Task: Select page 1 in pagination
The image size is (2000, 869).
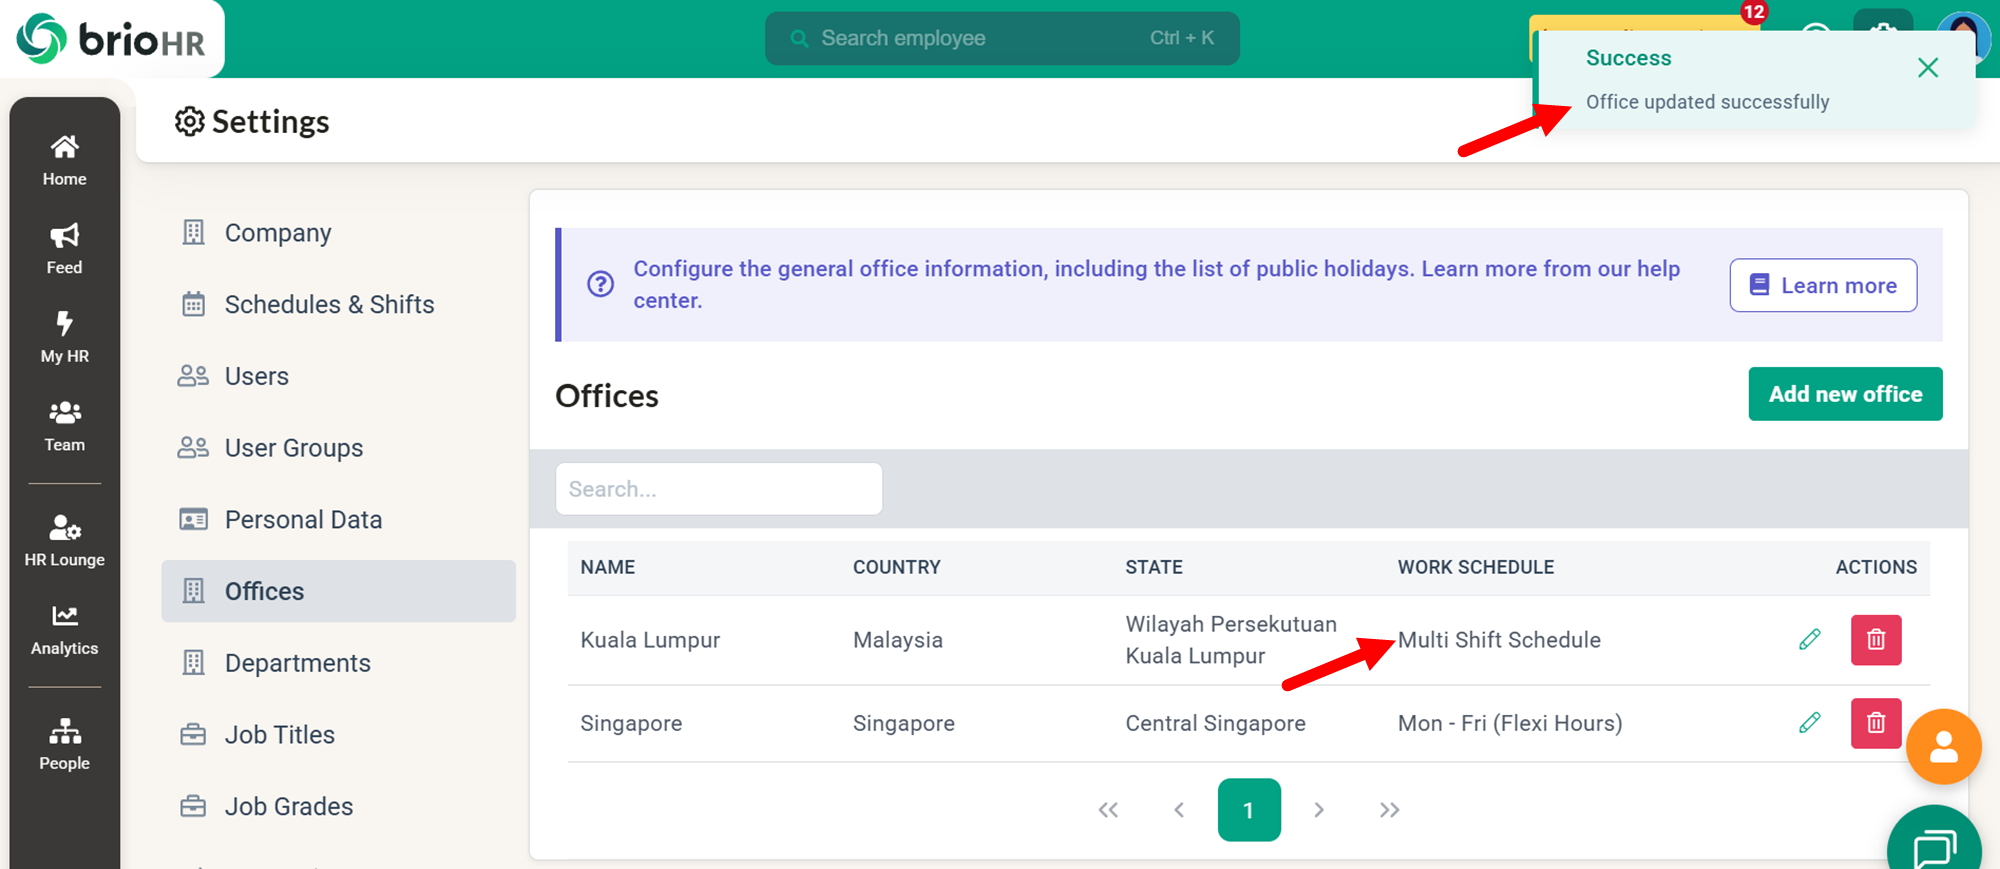Action: (1248, 810)
